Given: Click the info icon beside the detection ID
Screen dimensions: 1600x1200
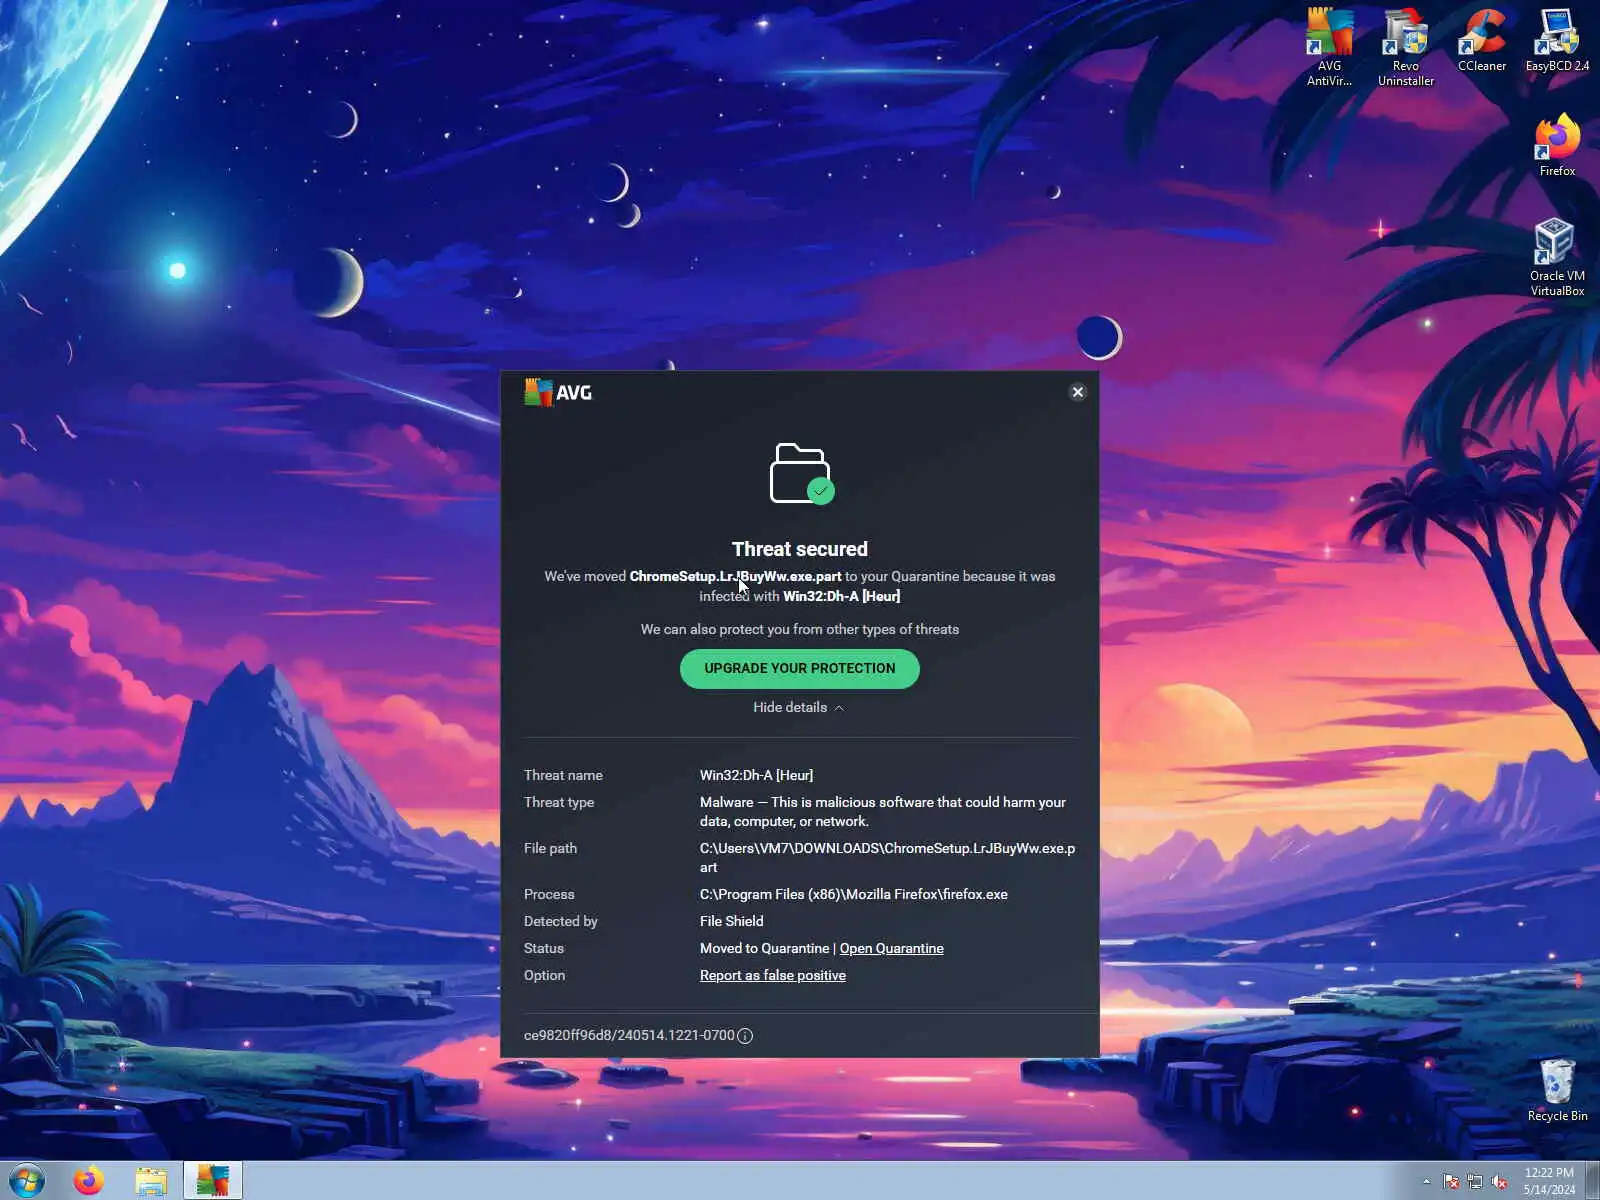Looking at the screenshot, I should point(745,1036).
